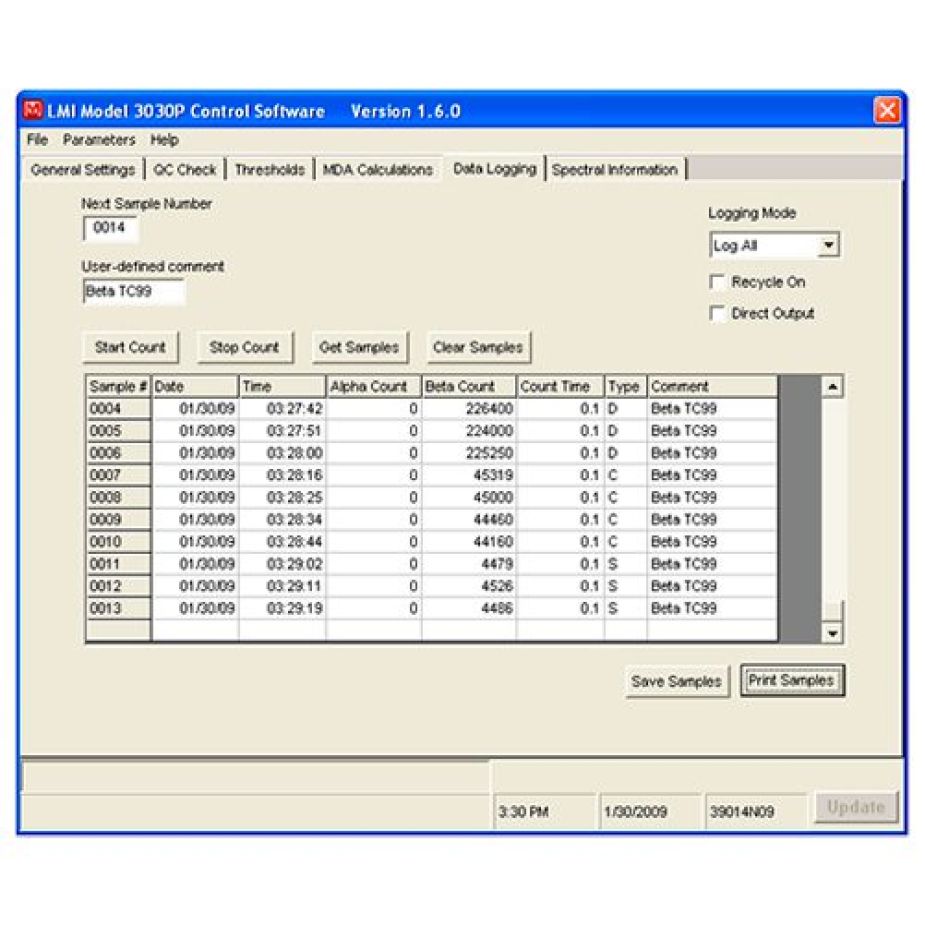Switch to the General Settings tab
This screenshot has height=925, width=925.
click(83, 170)
